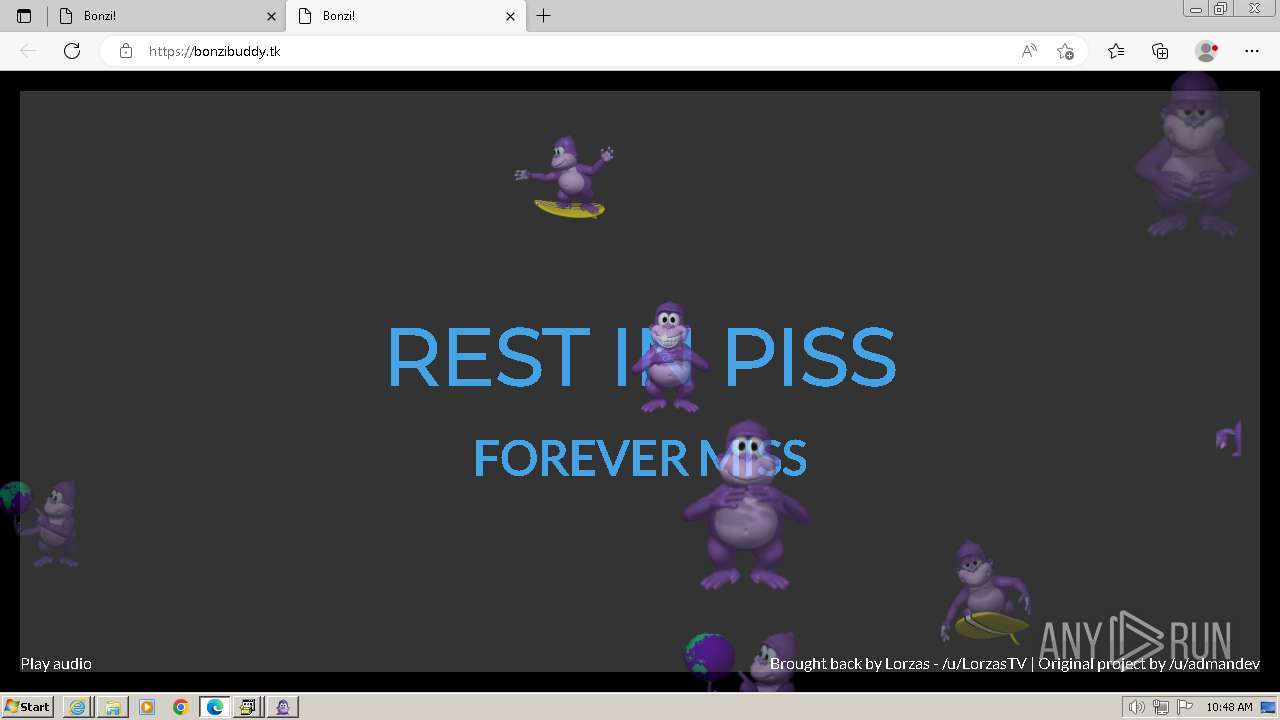Go back to the previous page
Viewport: 1280px width, 720px height.
(28, 51)
